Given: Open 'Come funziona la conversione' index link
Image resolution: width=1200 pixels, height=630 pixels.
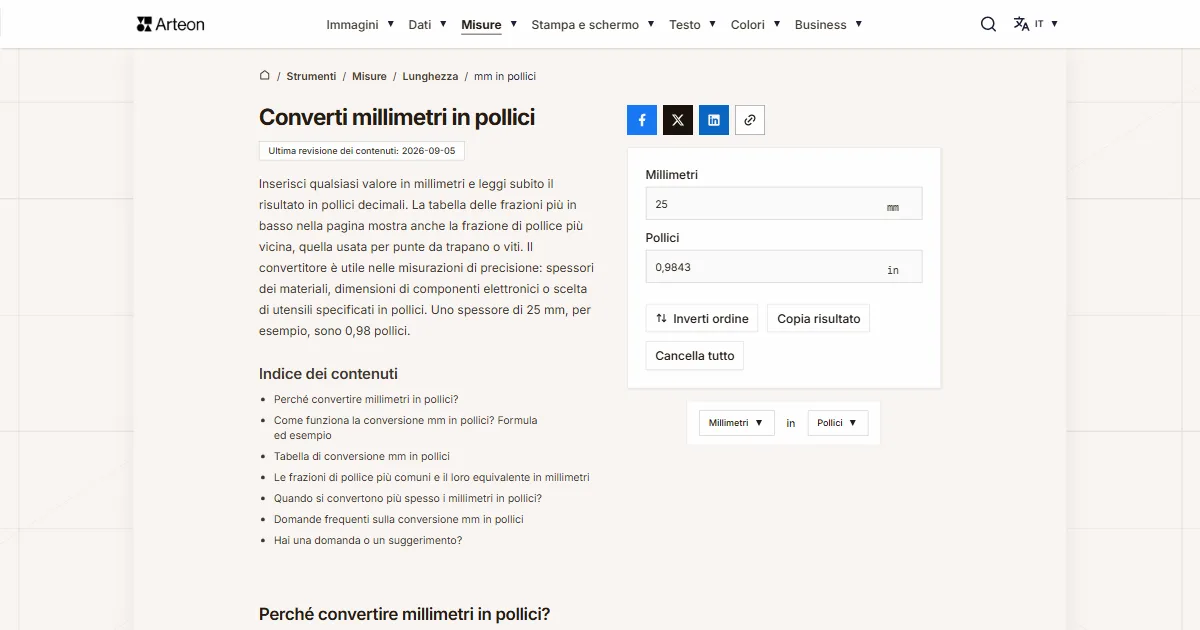Looking at the screenshot, I should 406,428.
